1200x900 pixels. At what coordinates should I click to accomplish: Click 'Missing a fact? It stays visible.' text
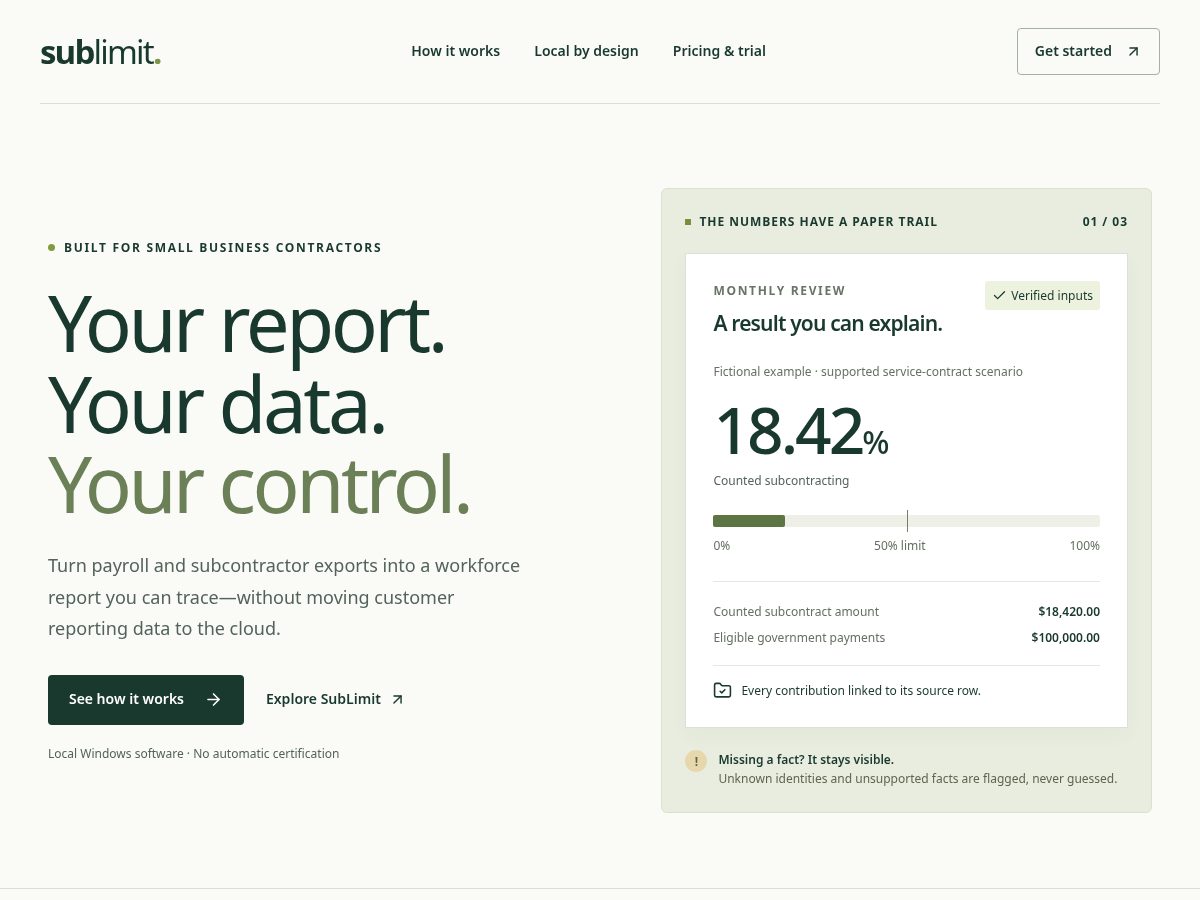[806, 760]
